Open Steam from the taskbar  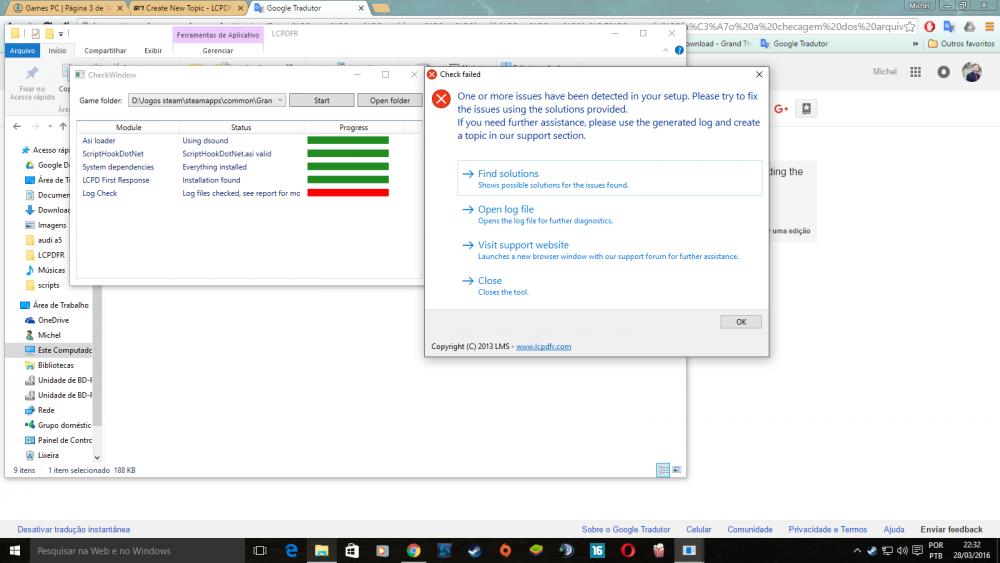[x=474, y=550]
